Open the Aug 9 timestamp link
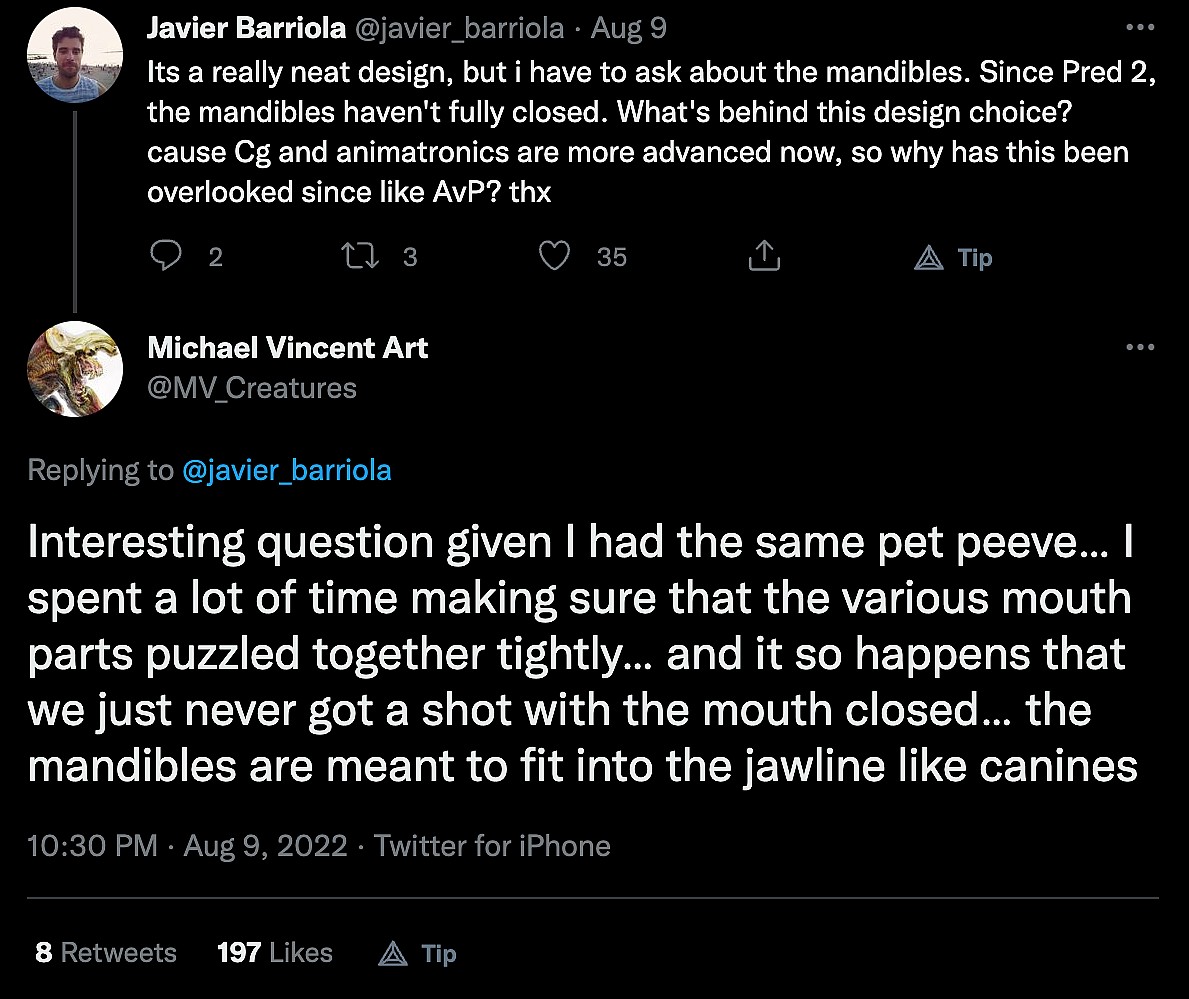1189x999 pixels. (629, 27)
